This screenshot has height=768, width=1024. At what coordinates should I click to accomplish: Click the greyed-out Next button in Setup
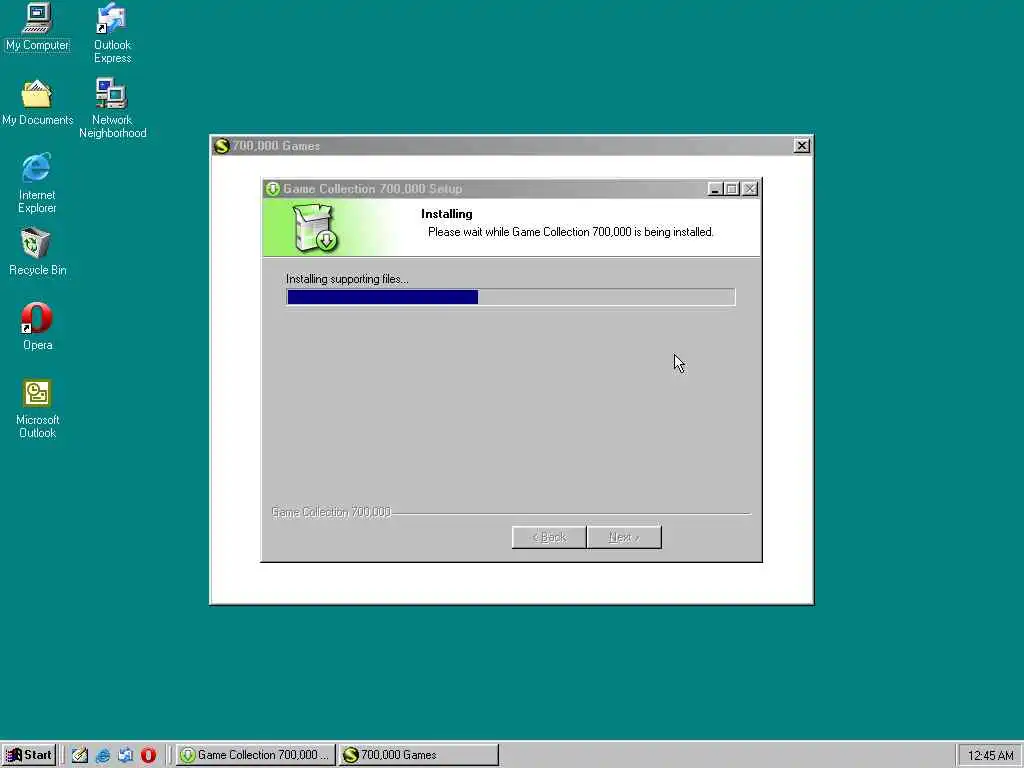click(624, 537)
